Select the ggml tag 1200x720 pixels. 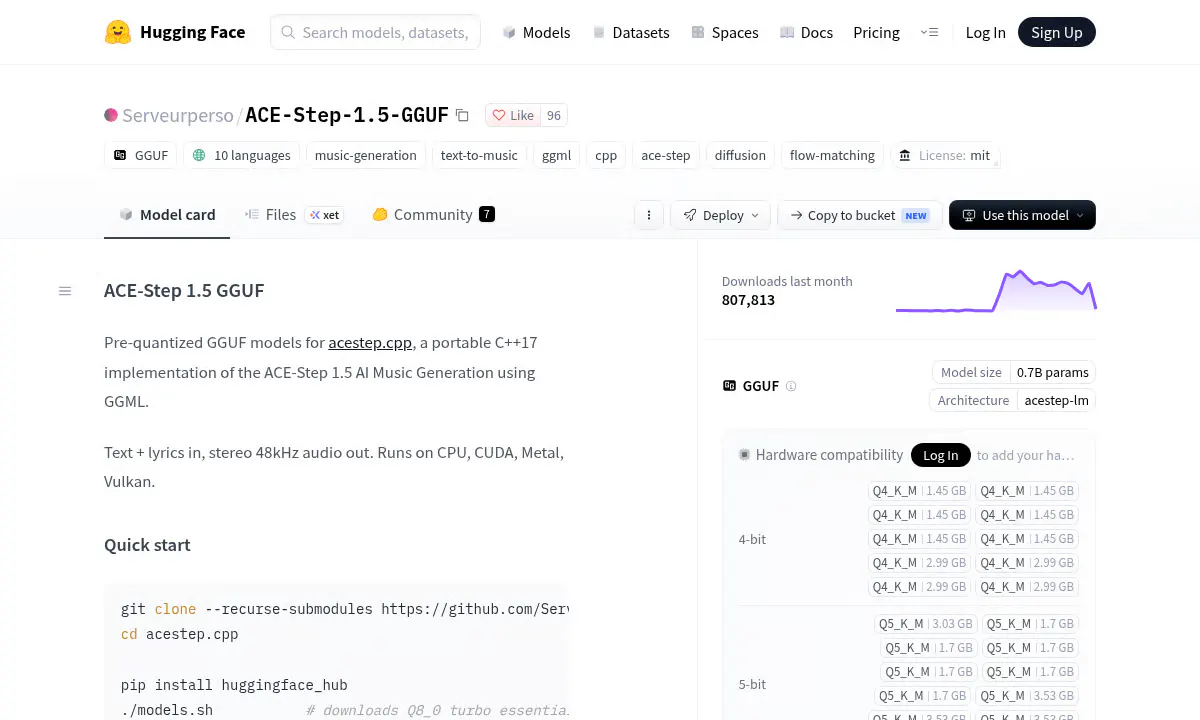[556, 155]
